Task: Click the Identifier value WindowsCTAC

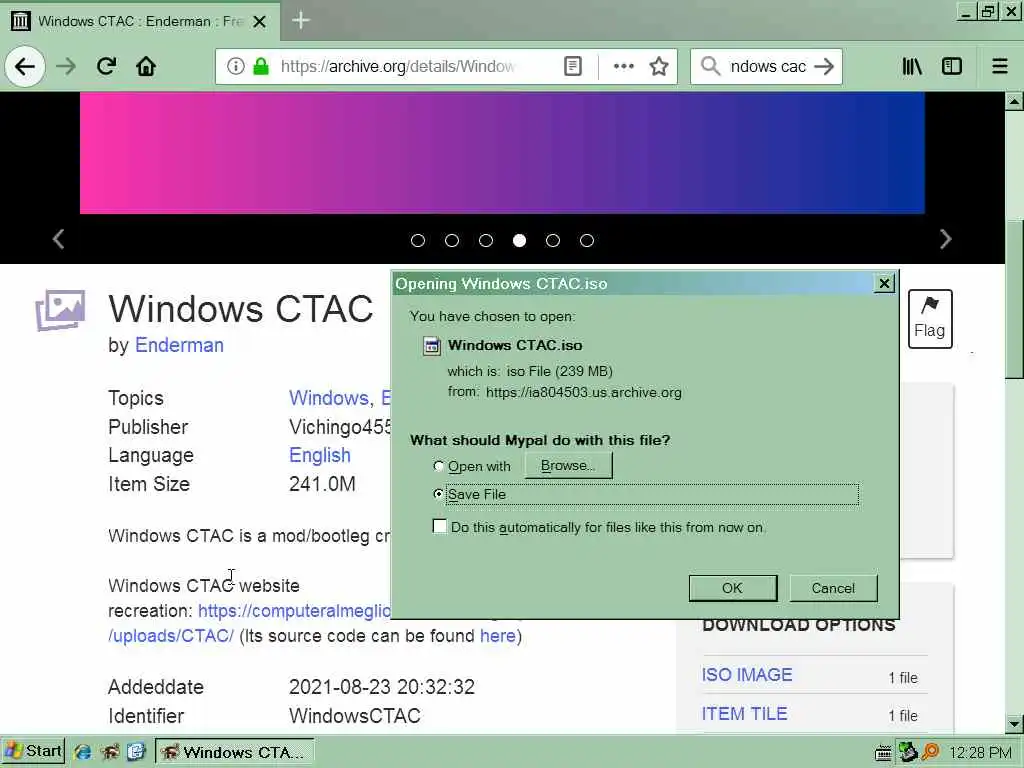Action: (355, 716)
